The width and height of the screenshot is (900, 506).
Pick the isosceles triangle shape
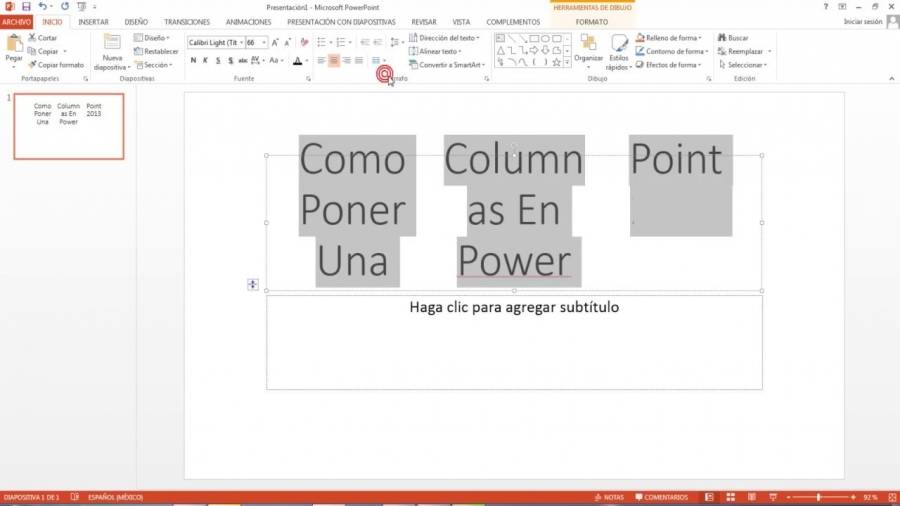pyautogui.click(x=501, y=50)
